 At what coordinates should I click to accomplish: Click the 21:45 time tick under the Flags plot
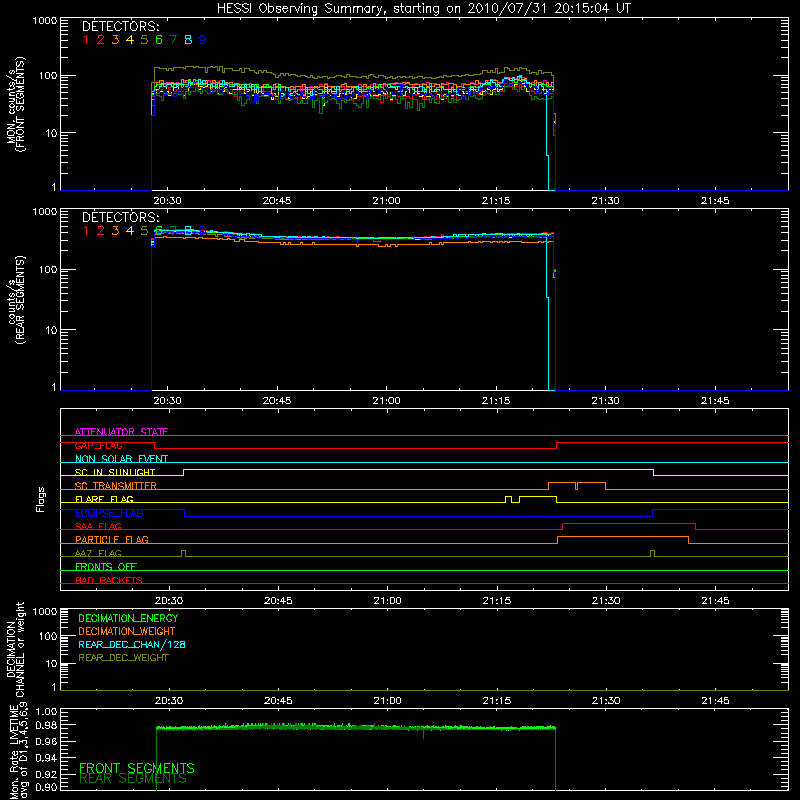(x=715, y=601)
